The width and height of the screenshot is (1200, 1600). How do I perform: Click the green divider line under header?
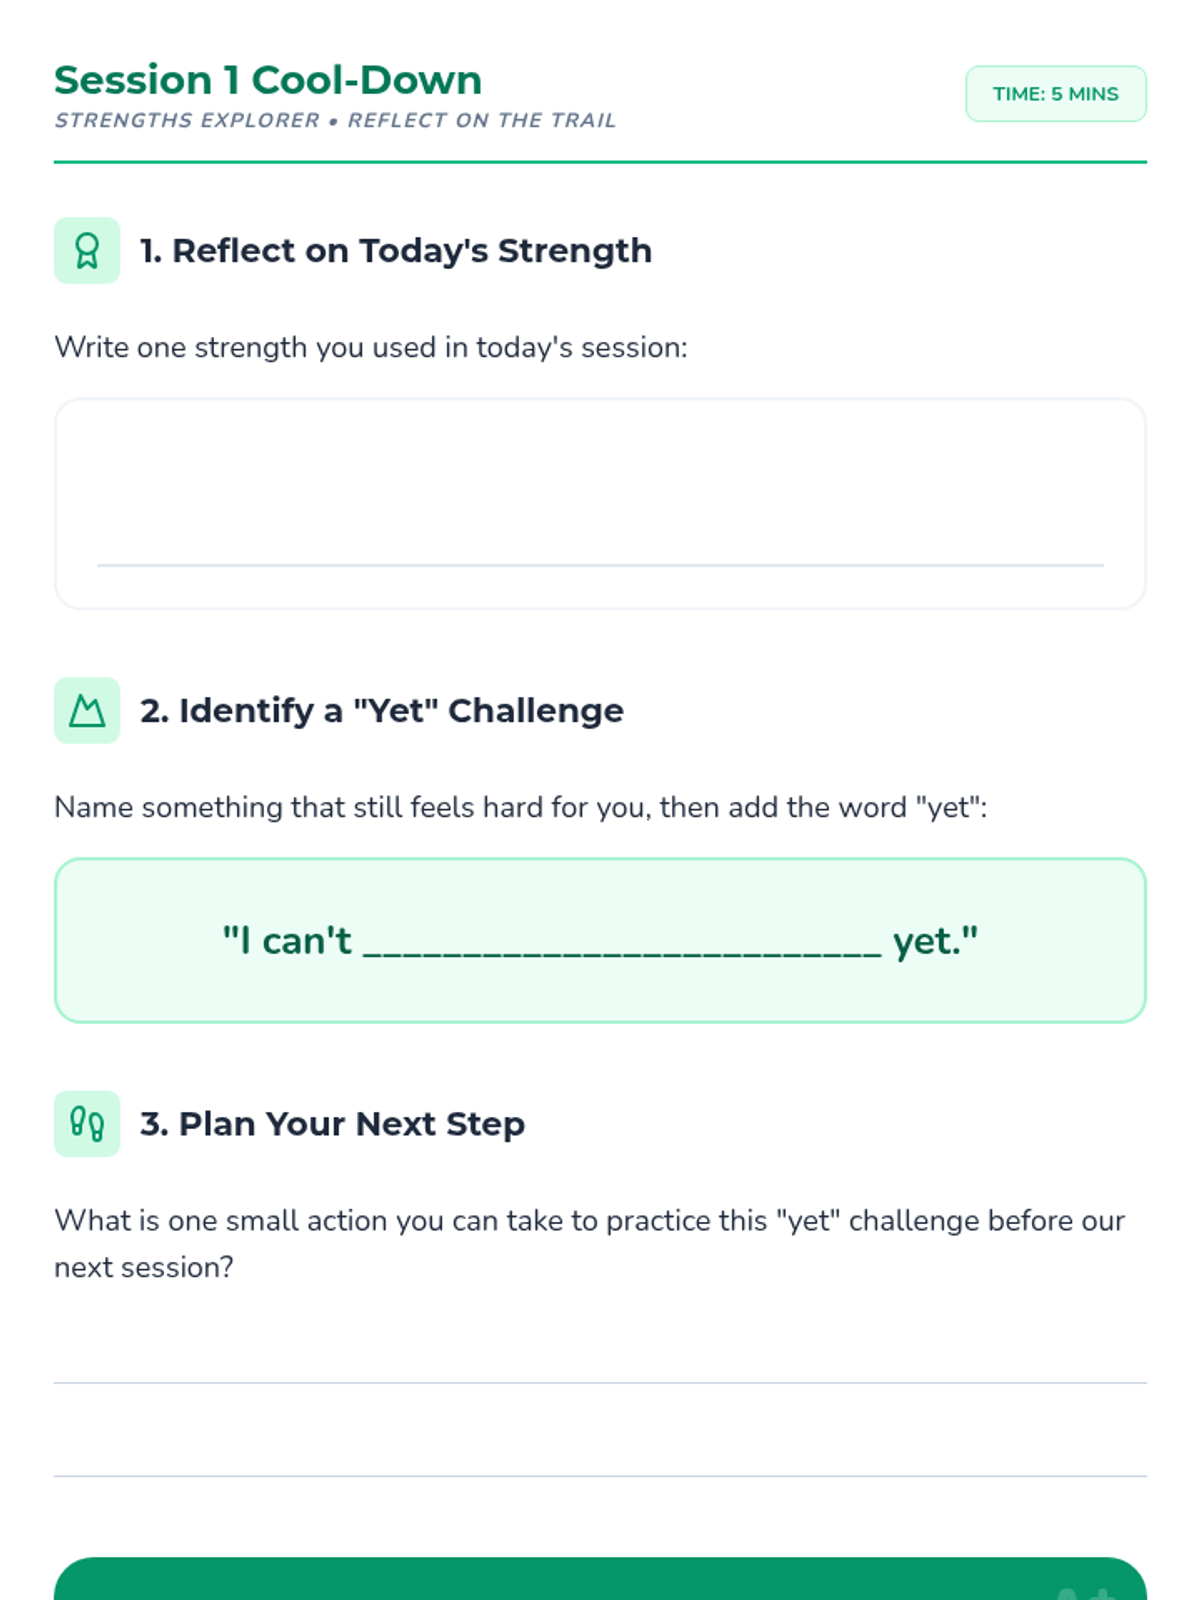(600, 161)
